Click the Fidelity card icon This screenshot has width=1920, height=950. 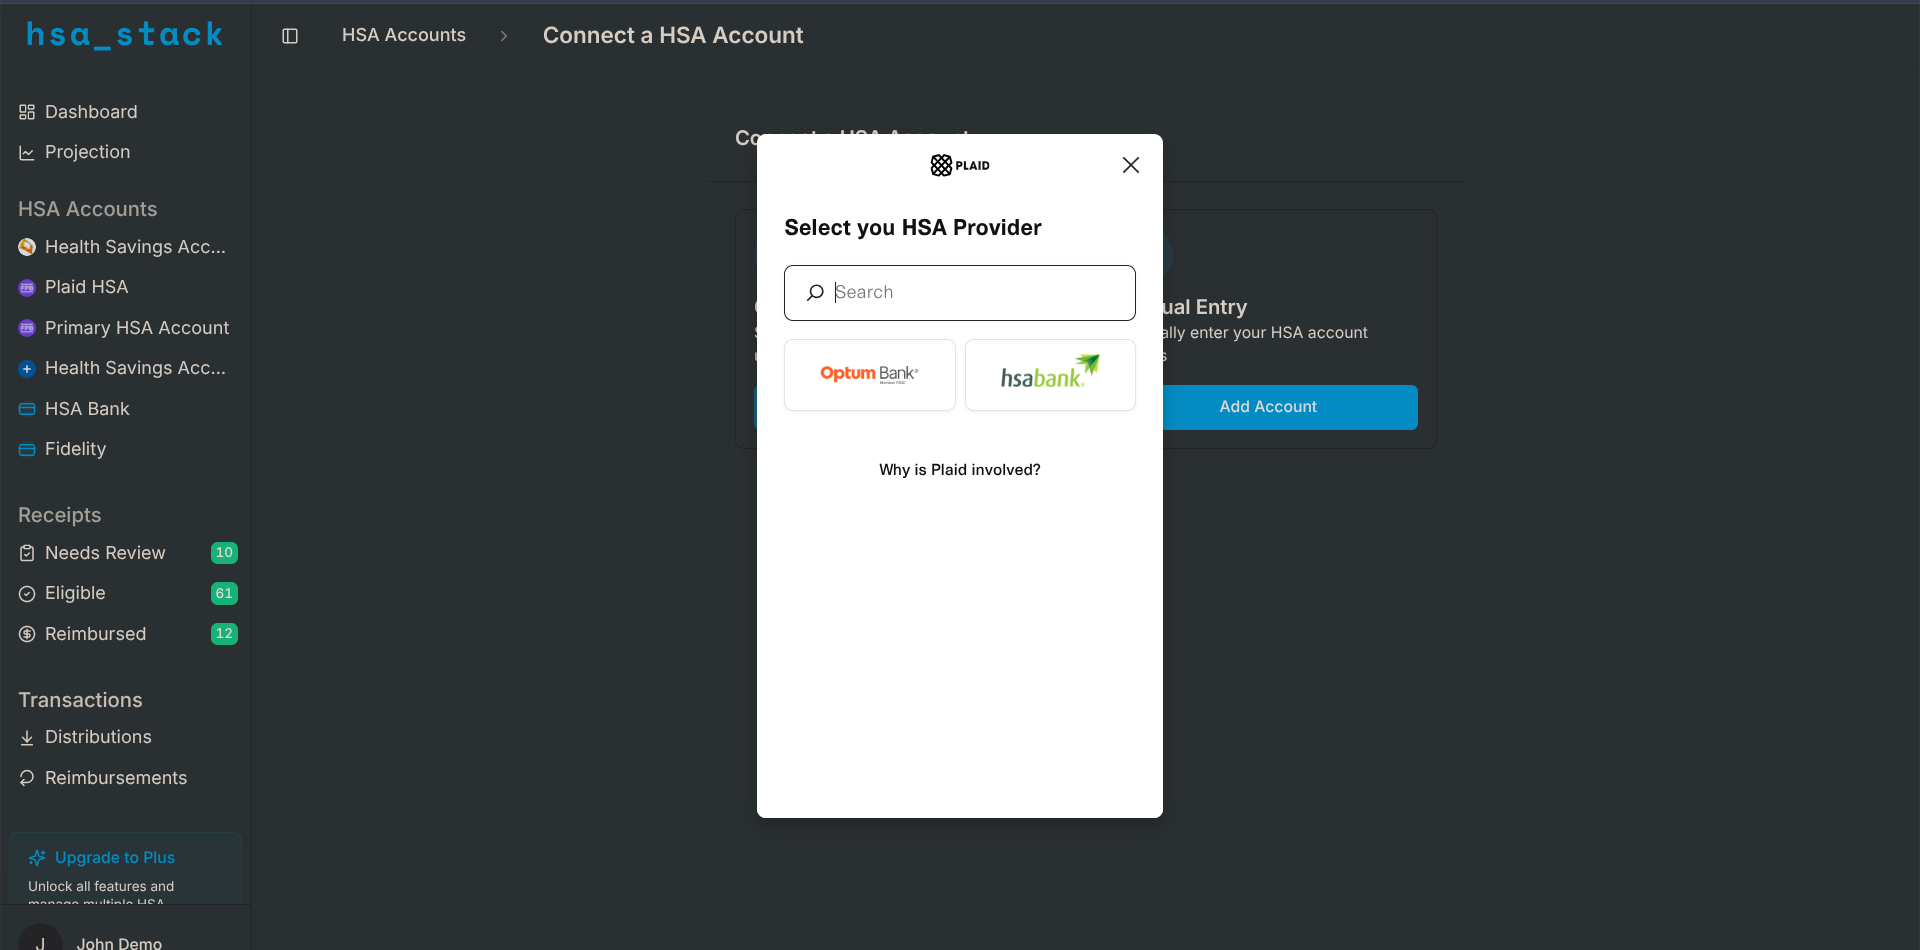point(27,450)
